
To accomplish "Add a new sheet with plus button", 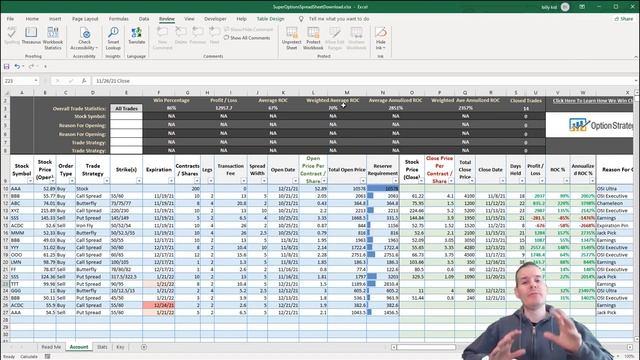I will (144, 347).
